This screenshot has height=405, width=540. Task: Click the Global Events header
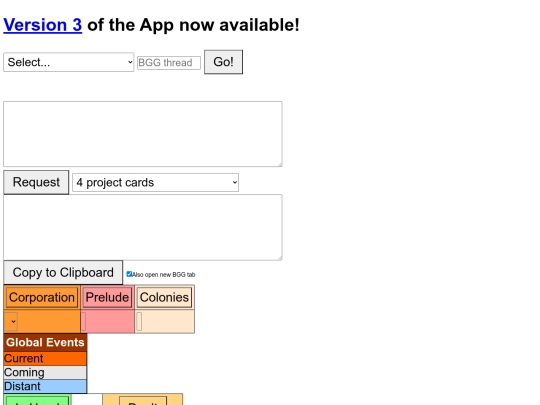tap(45, 342)
